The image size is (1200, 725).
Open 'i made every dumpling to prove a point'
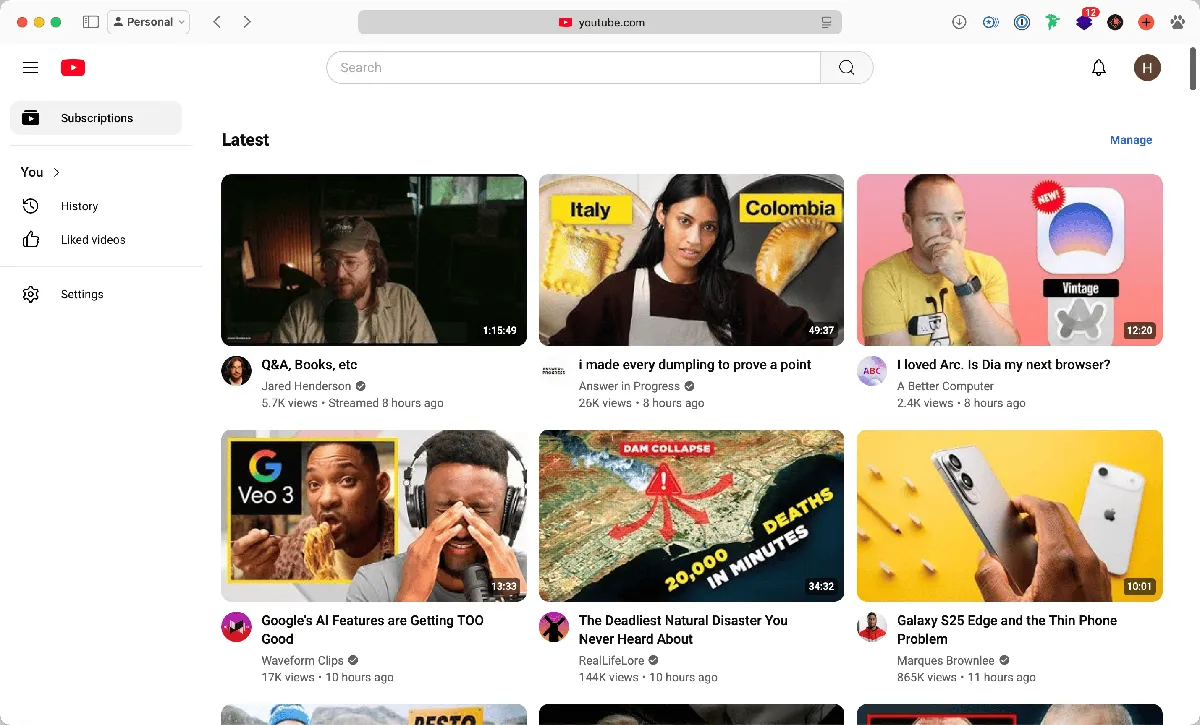tap(695, 365)
